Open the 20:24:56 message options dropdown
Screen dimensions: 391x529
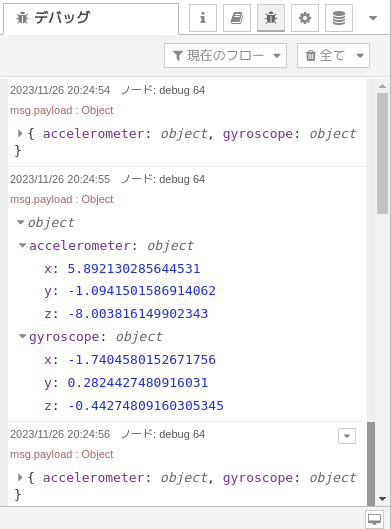347,436
